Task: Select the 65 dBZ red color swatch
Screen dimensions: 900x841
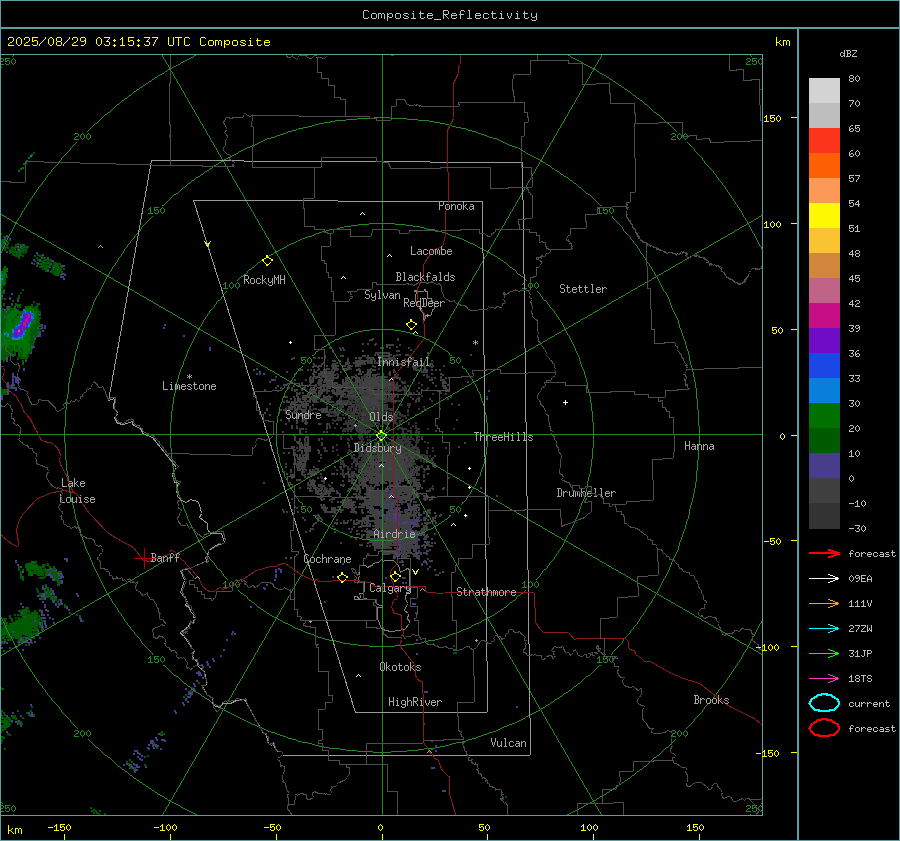Action: coord(824,140)
